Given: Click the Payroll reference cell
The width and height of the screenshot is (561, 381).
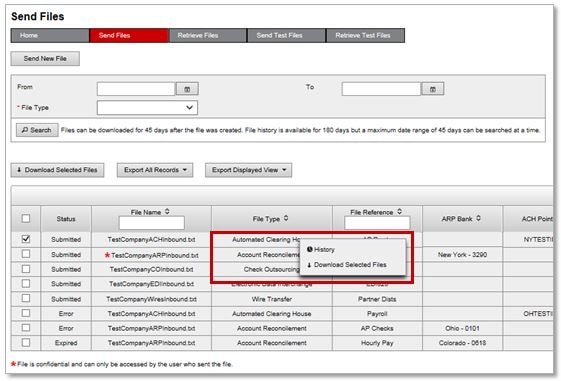Looking at the screenshot, I should point(377,314).
